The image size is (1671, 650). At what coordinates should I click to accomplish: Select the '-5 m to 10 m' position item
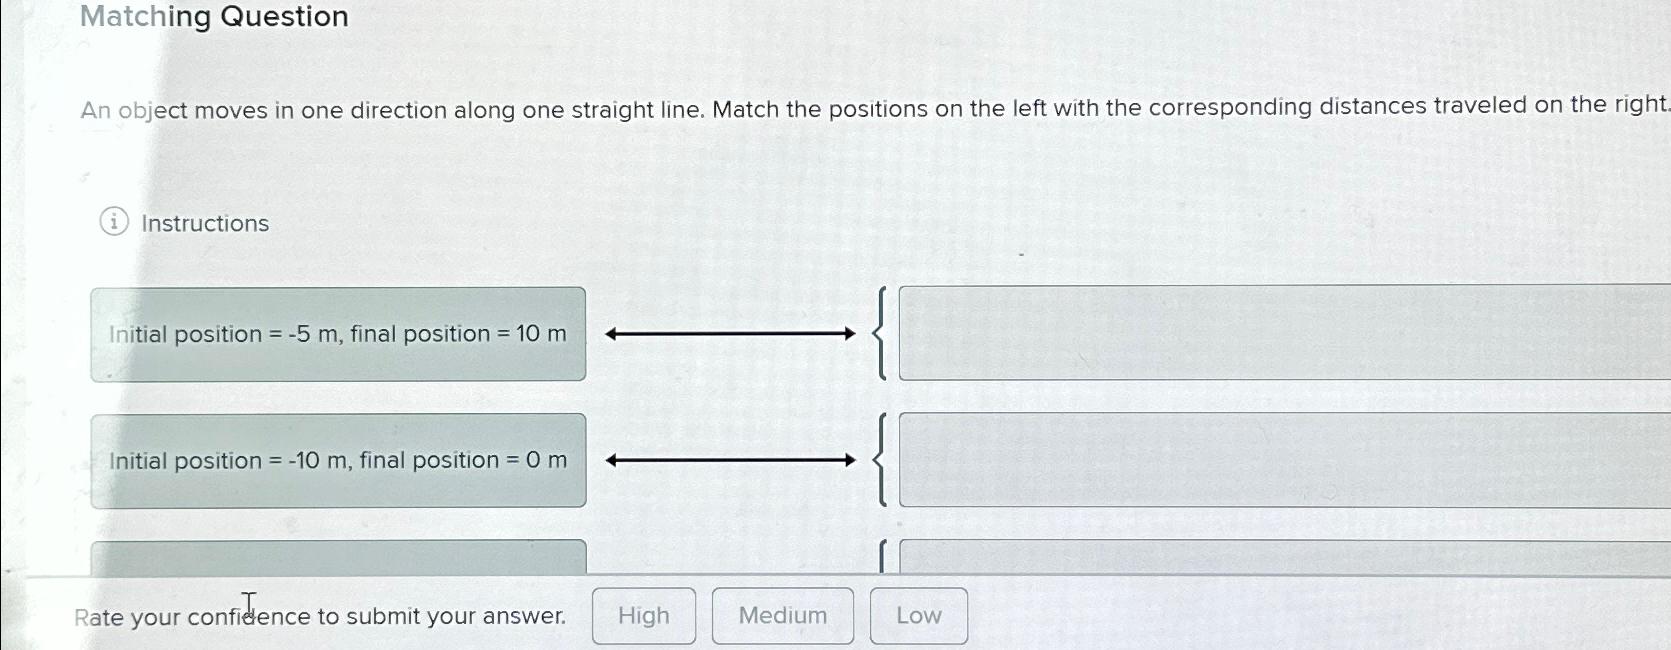pos(338,333)
